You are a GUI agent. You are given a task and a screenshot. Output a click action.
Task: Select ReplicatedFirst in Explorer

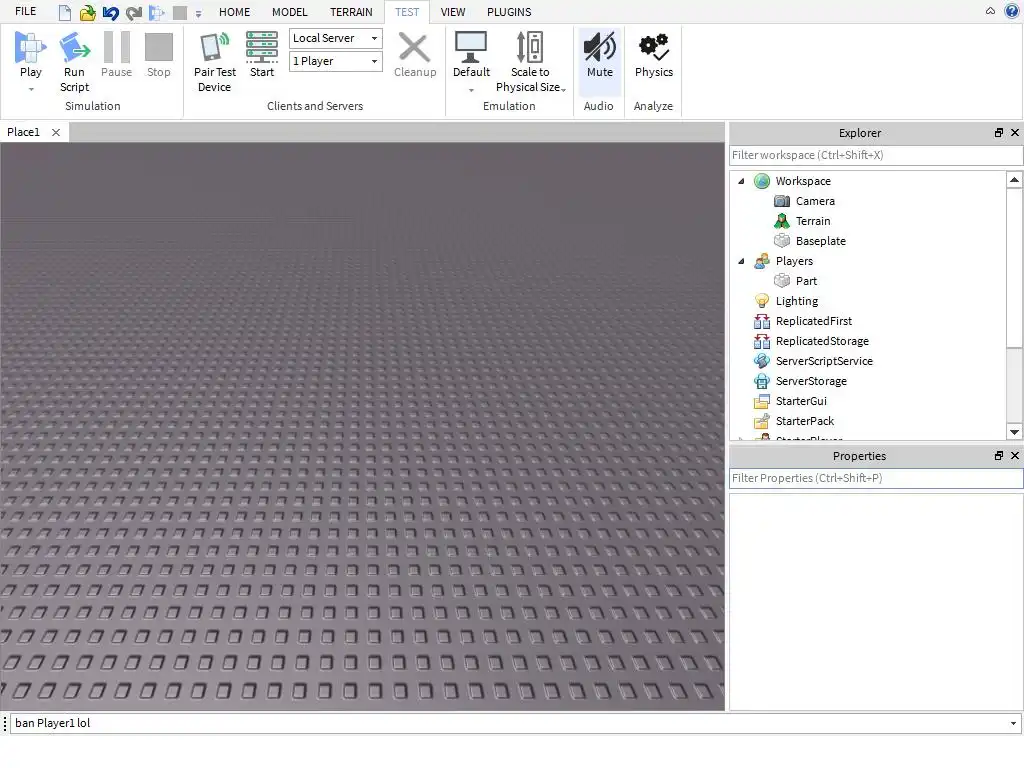point(814,321)
